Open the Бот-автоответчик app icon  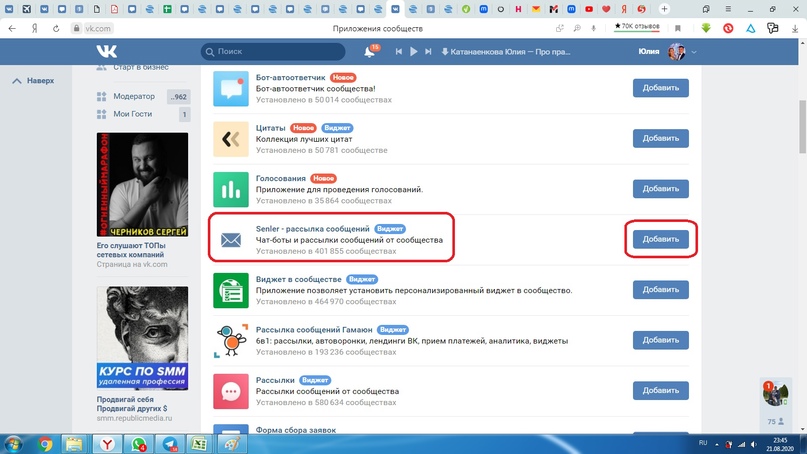tap(231, 89)
